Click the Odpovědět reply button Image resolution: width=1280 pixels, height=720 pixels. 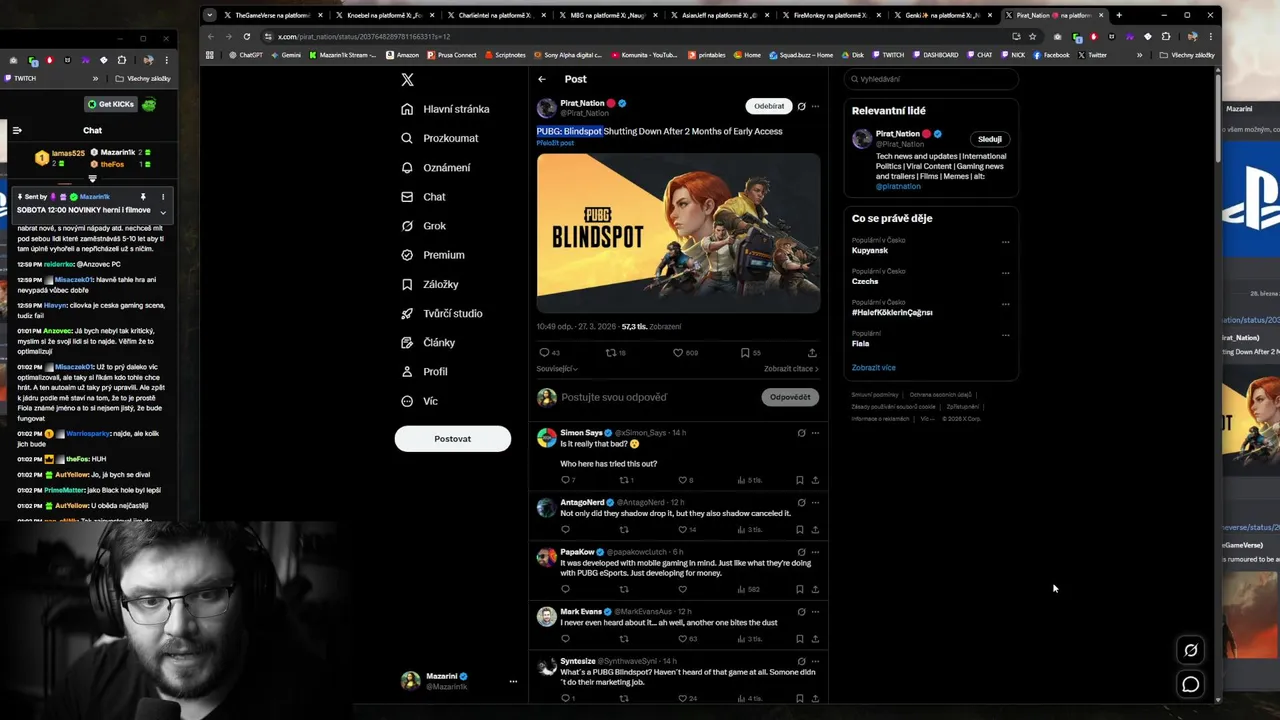tap(790, 397)
